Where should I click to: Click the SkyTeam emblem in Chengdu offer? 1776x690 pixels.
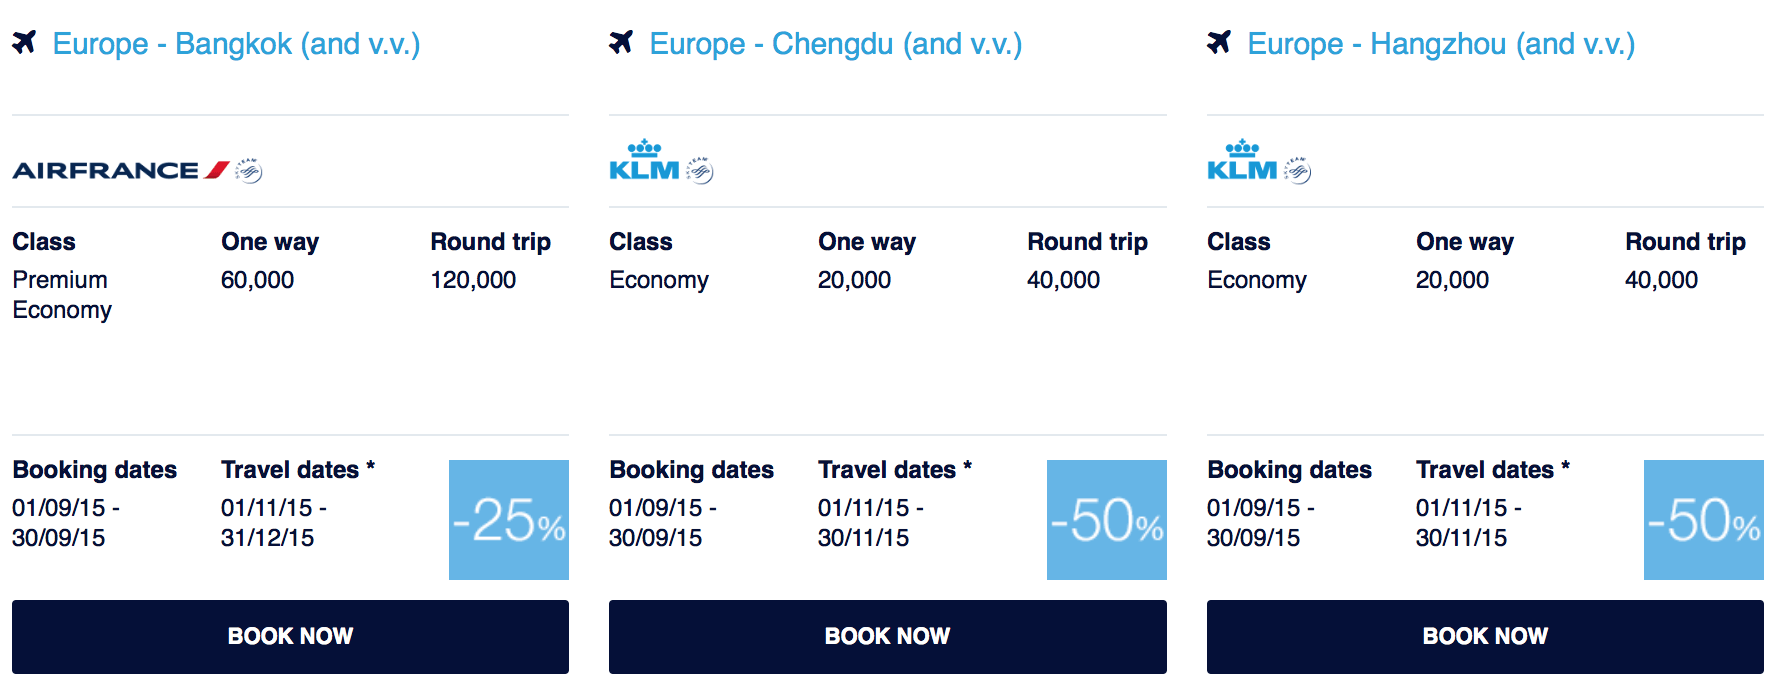click(x=700, y=171)
